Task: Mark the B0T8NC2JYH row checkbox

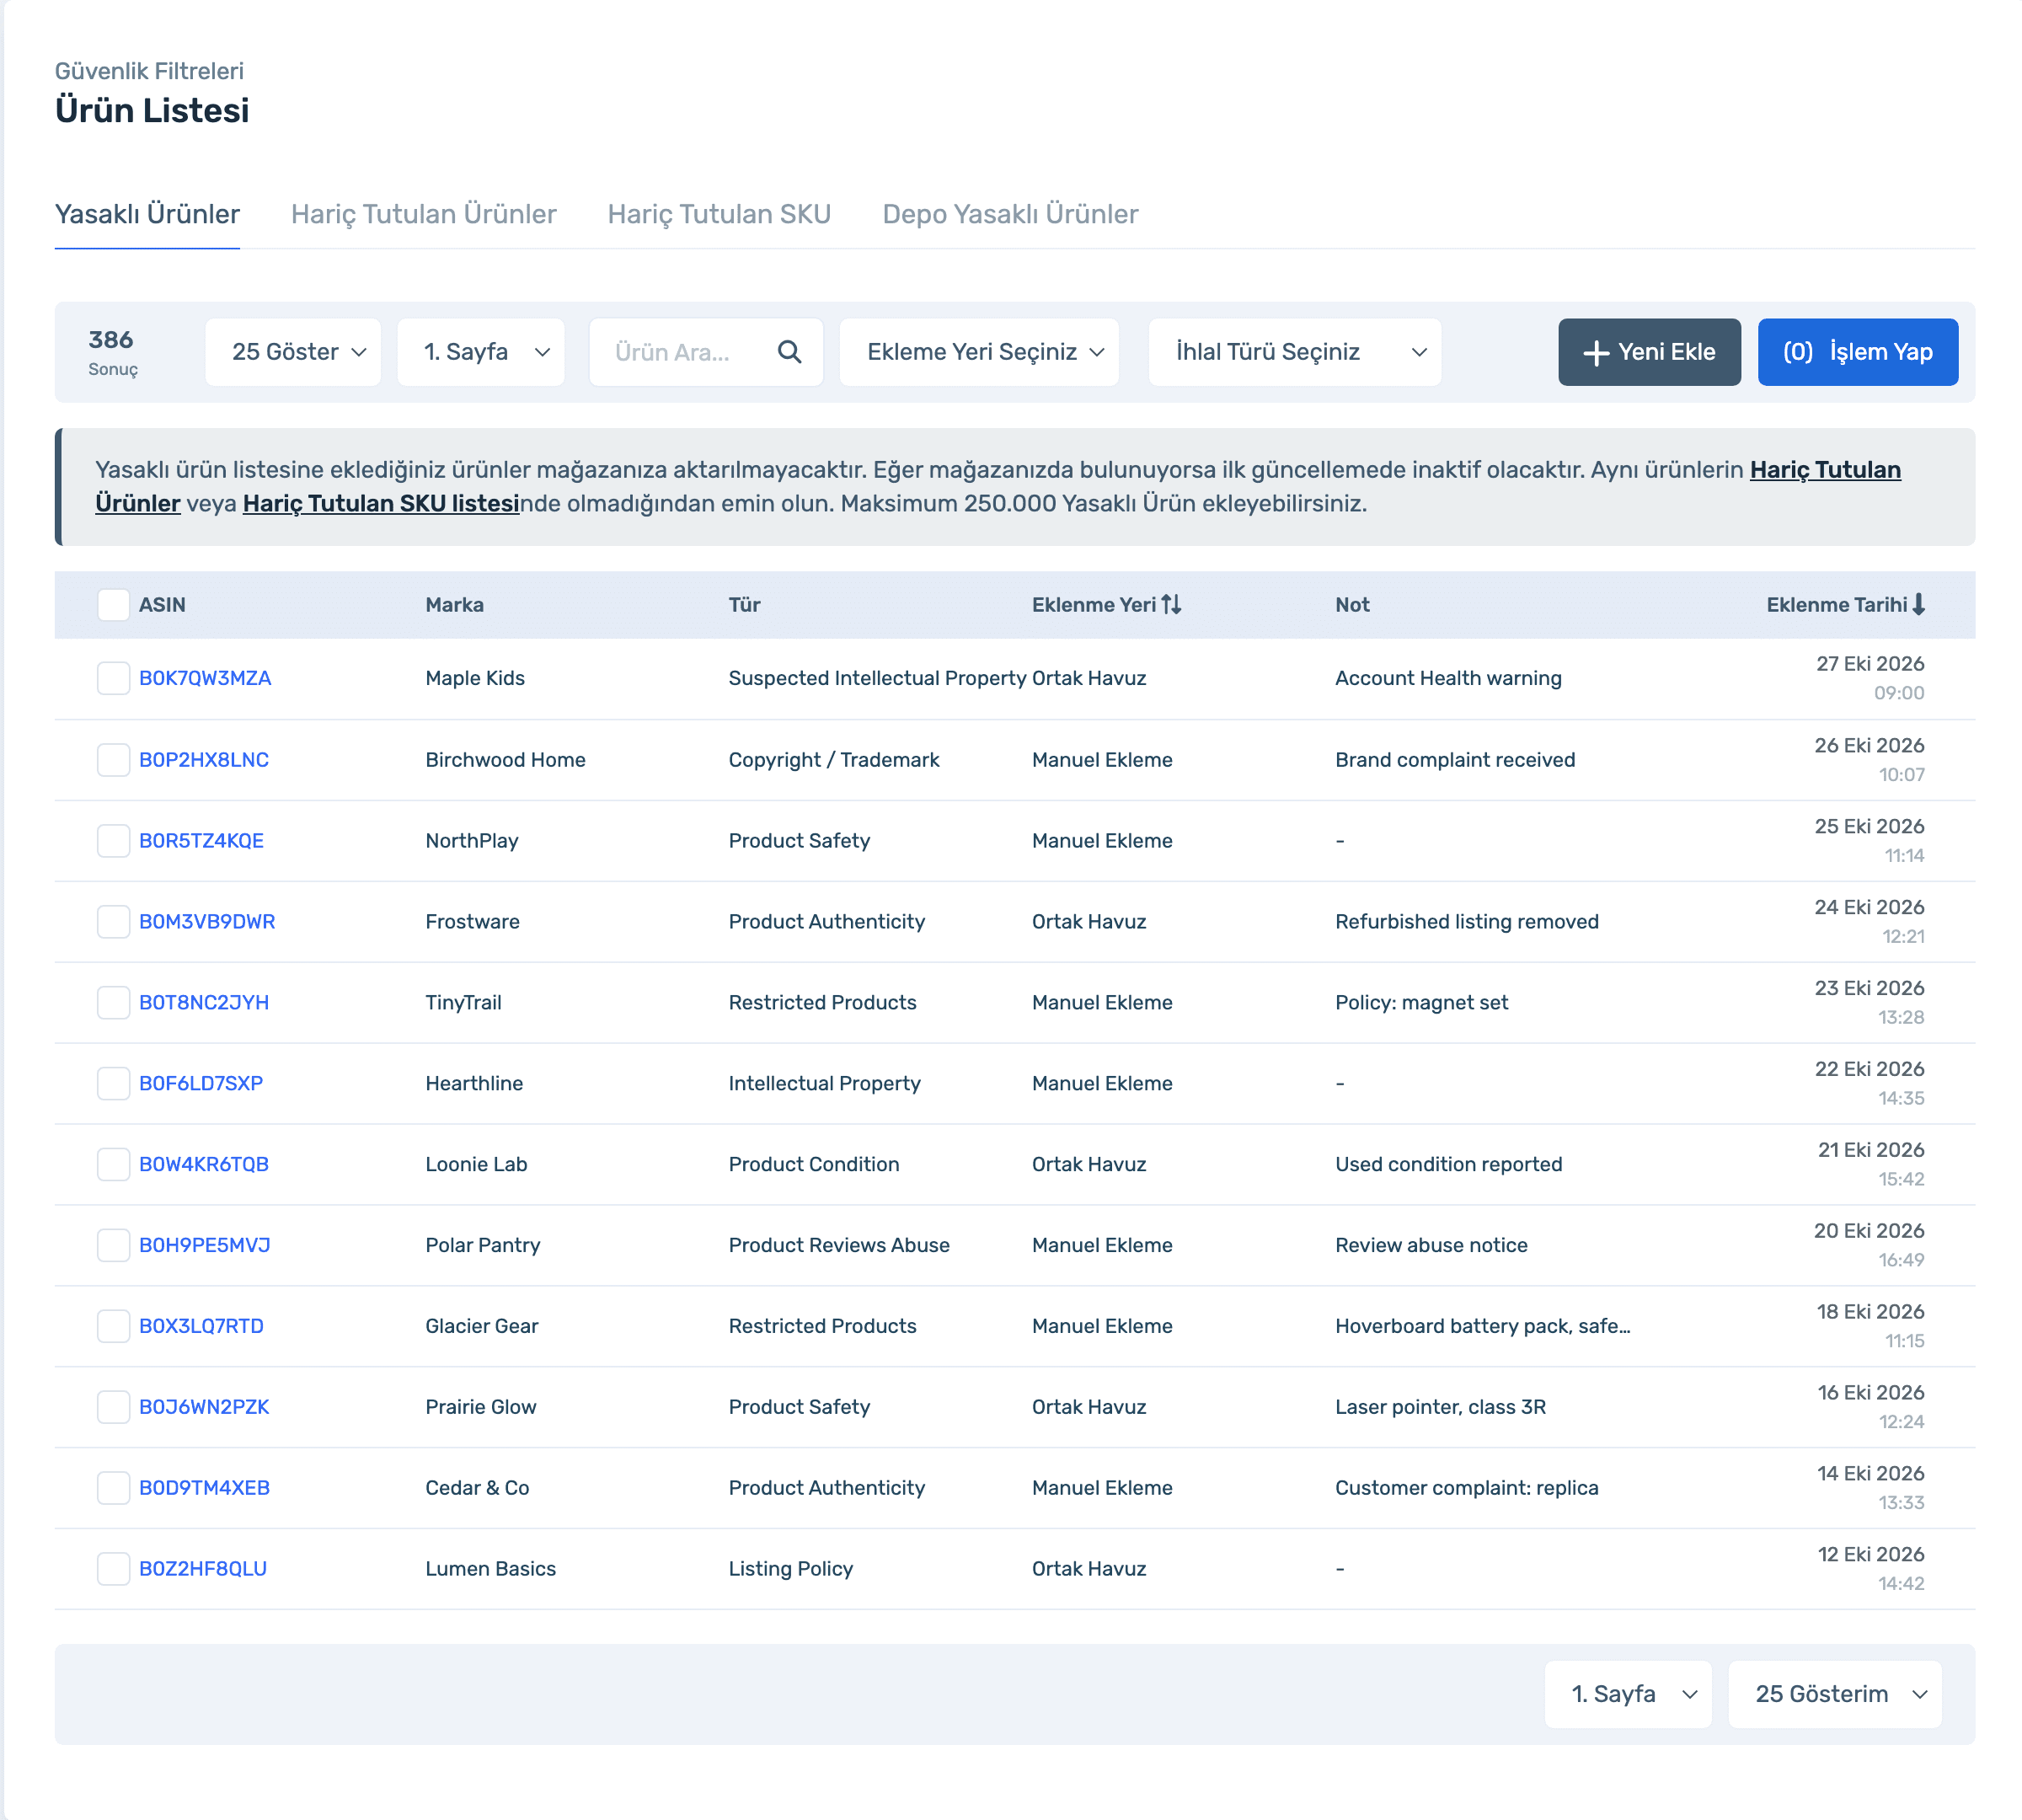Action: pos(113,1002)
